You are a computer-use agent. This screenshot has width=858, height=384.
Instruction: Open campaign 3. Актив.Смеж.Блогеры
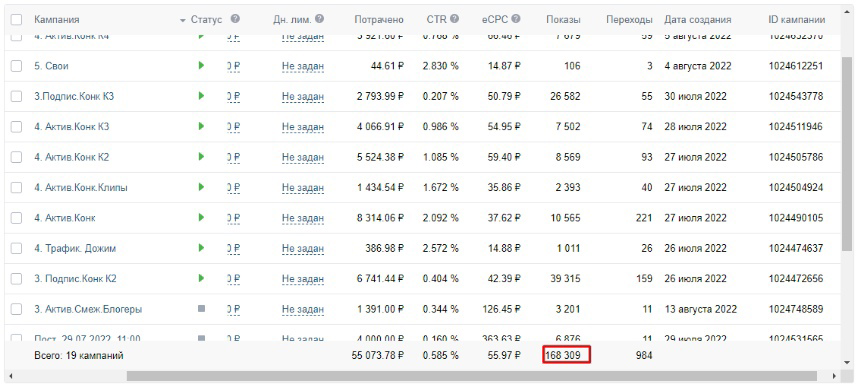point(88,309)
